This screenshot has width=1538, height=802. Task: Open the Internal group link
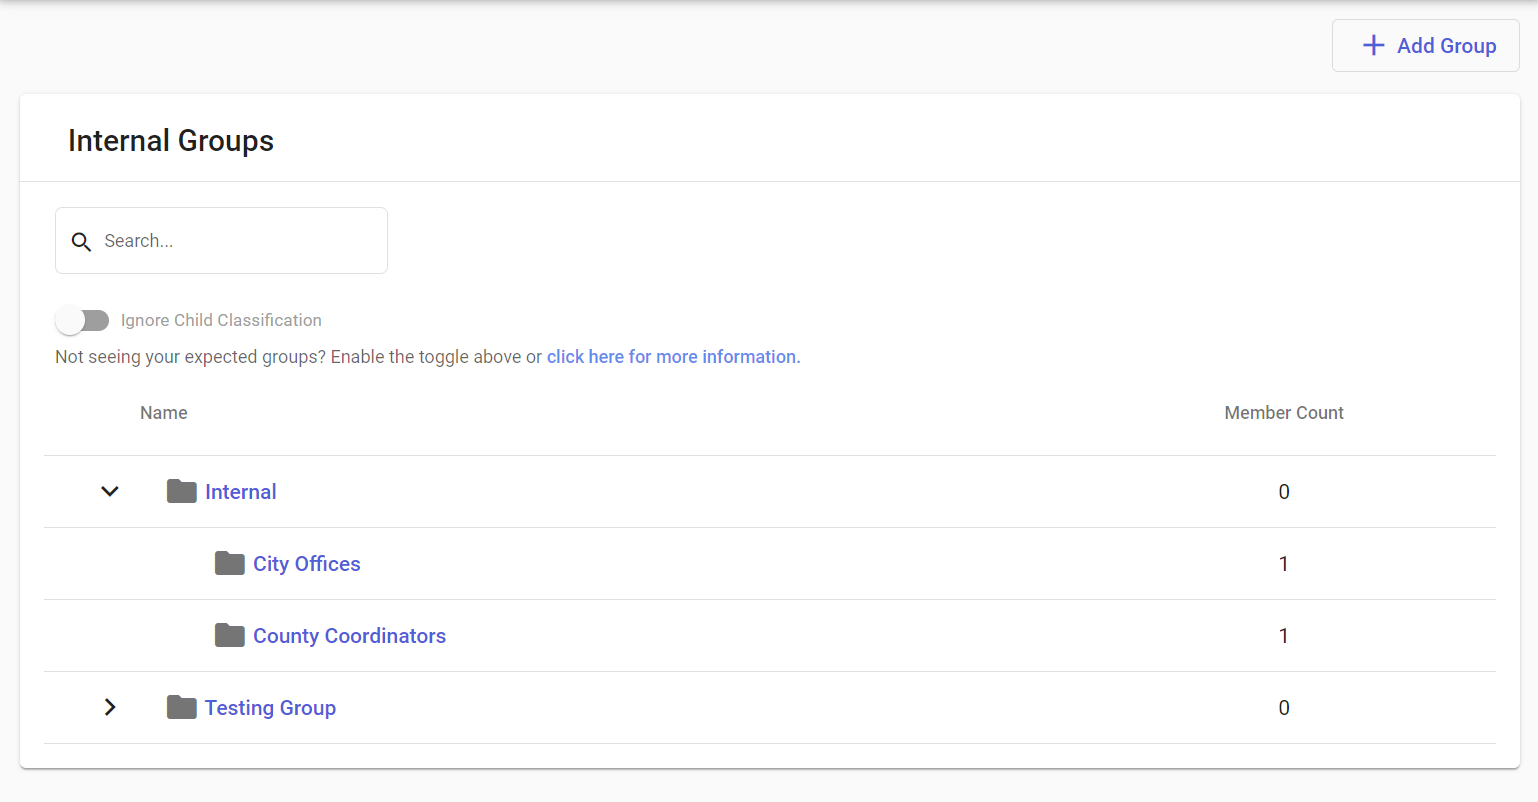coord(241,492)
